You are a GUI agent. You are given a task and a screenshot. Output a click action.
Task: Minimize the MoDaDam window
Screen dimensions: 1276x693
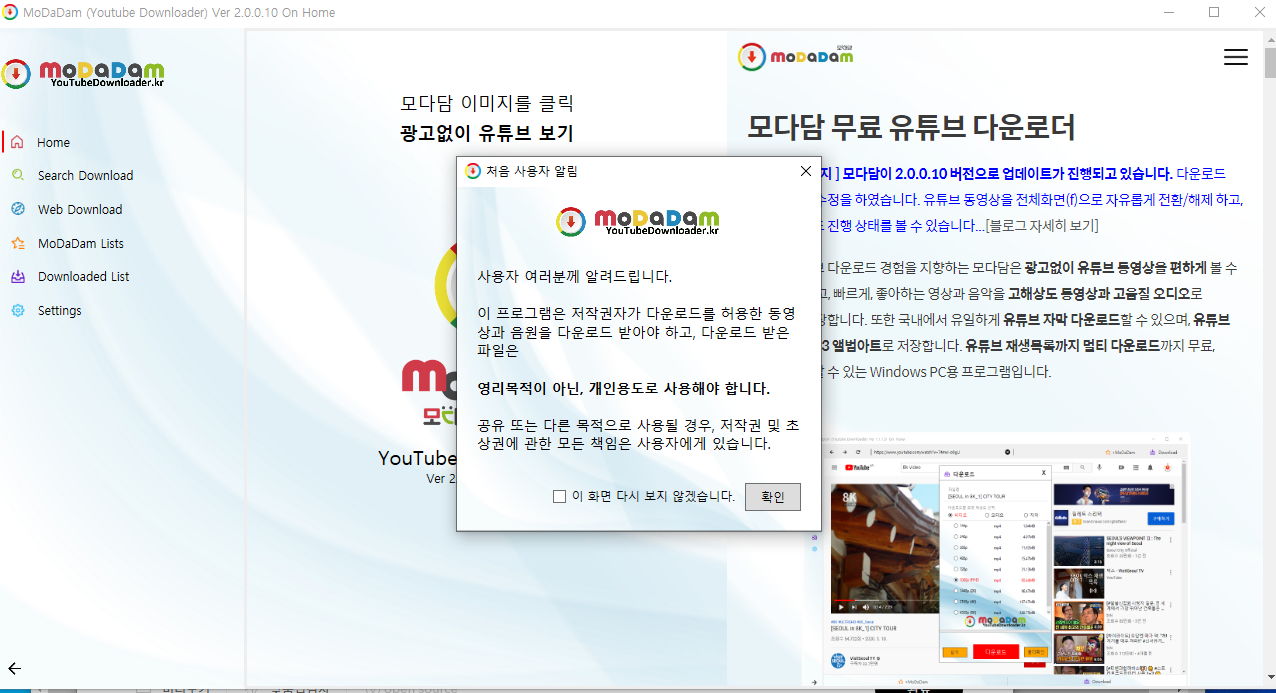[x=1169, y=12]
